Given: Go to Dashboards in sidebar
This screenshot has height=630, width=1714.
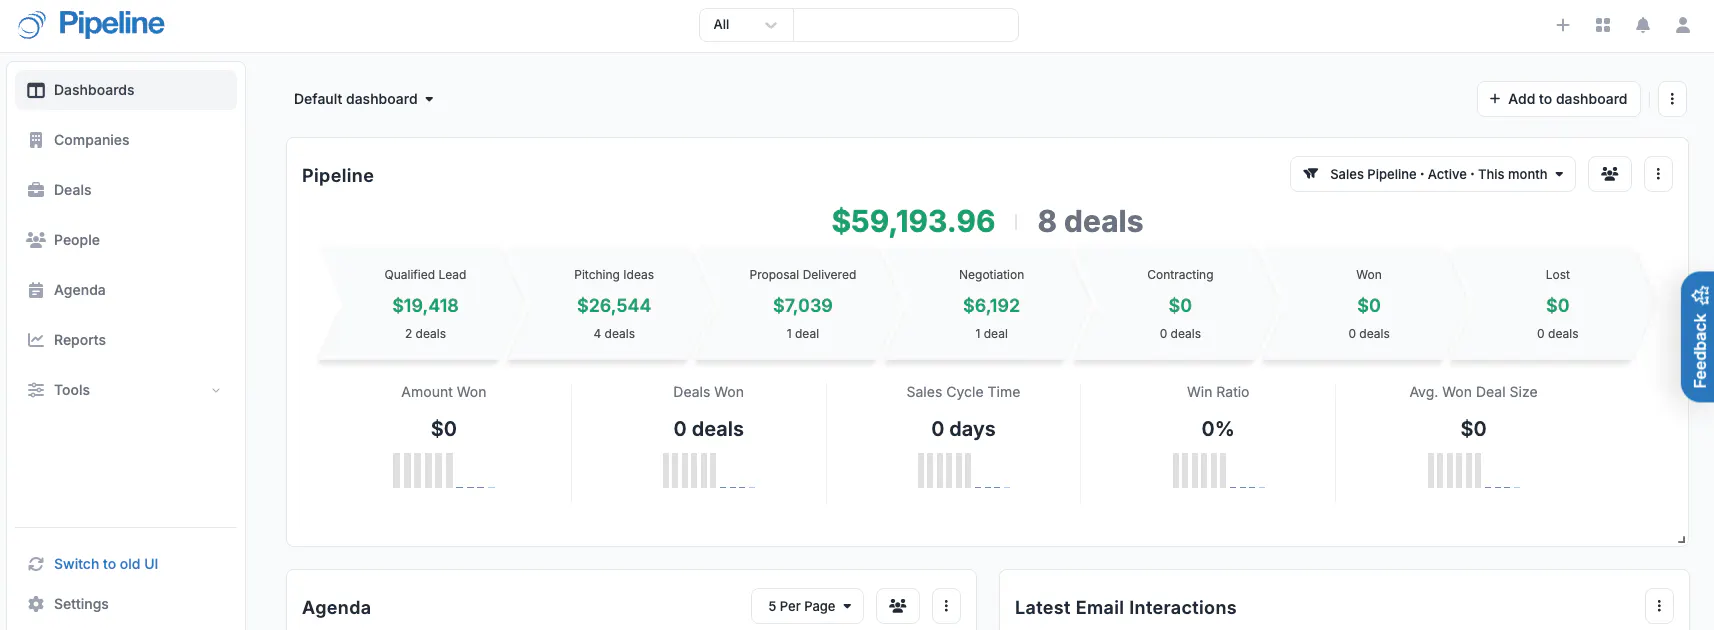Looking at the screenshot, I should click(126, 90).
